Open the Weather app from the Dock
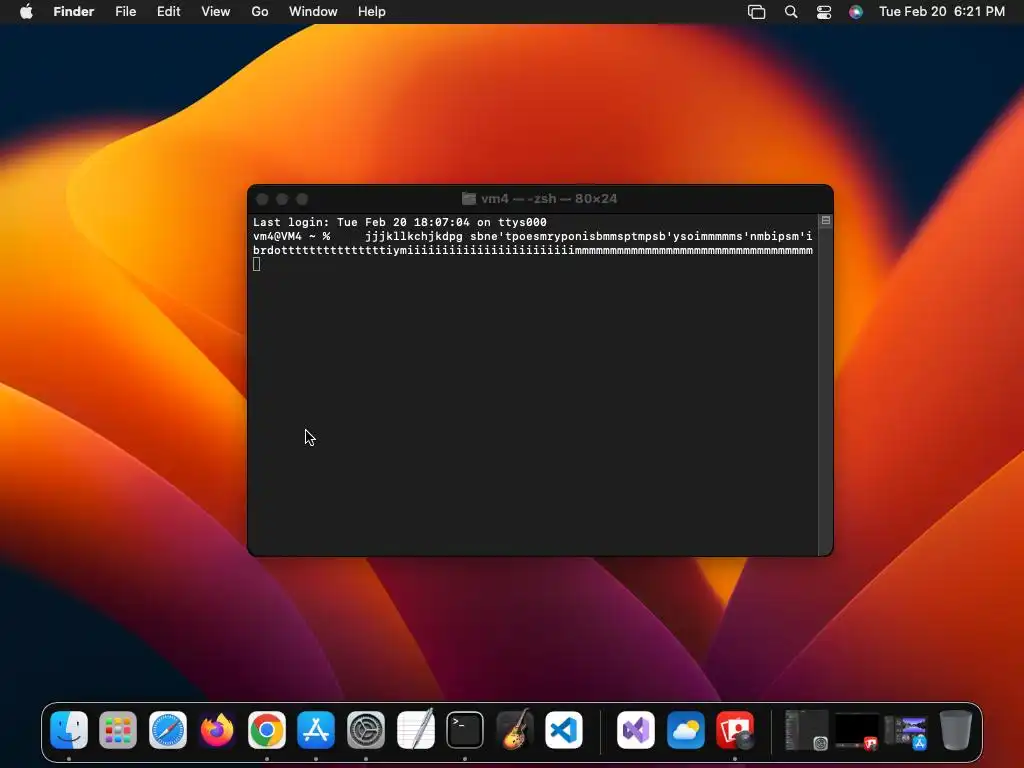The image size is (1024, 768). pyautogui.click(x=686, y=730)
